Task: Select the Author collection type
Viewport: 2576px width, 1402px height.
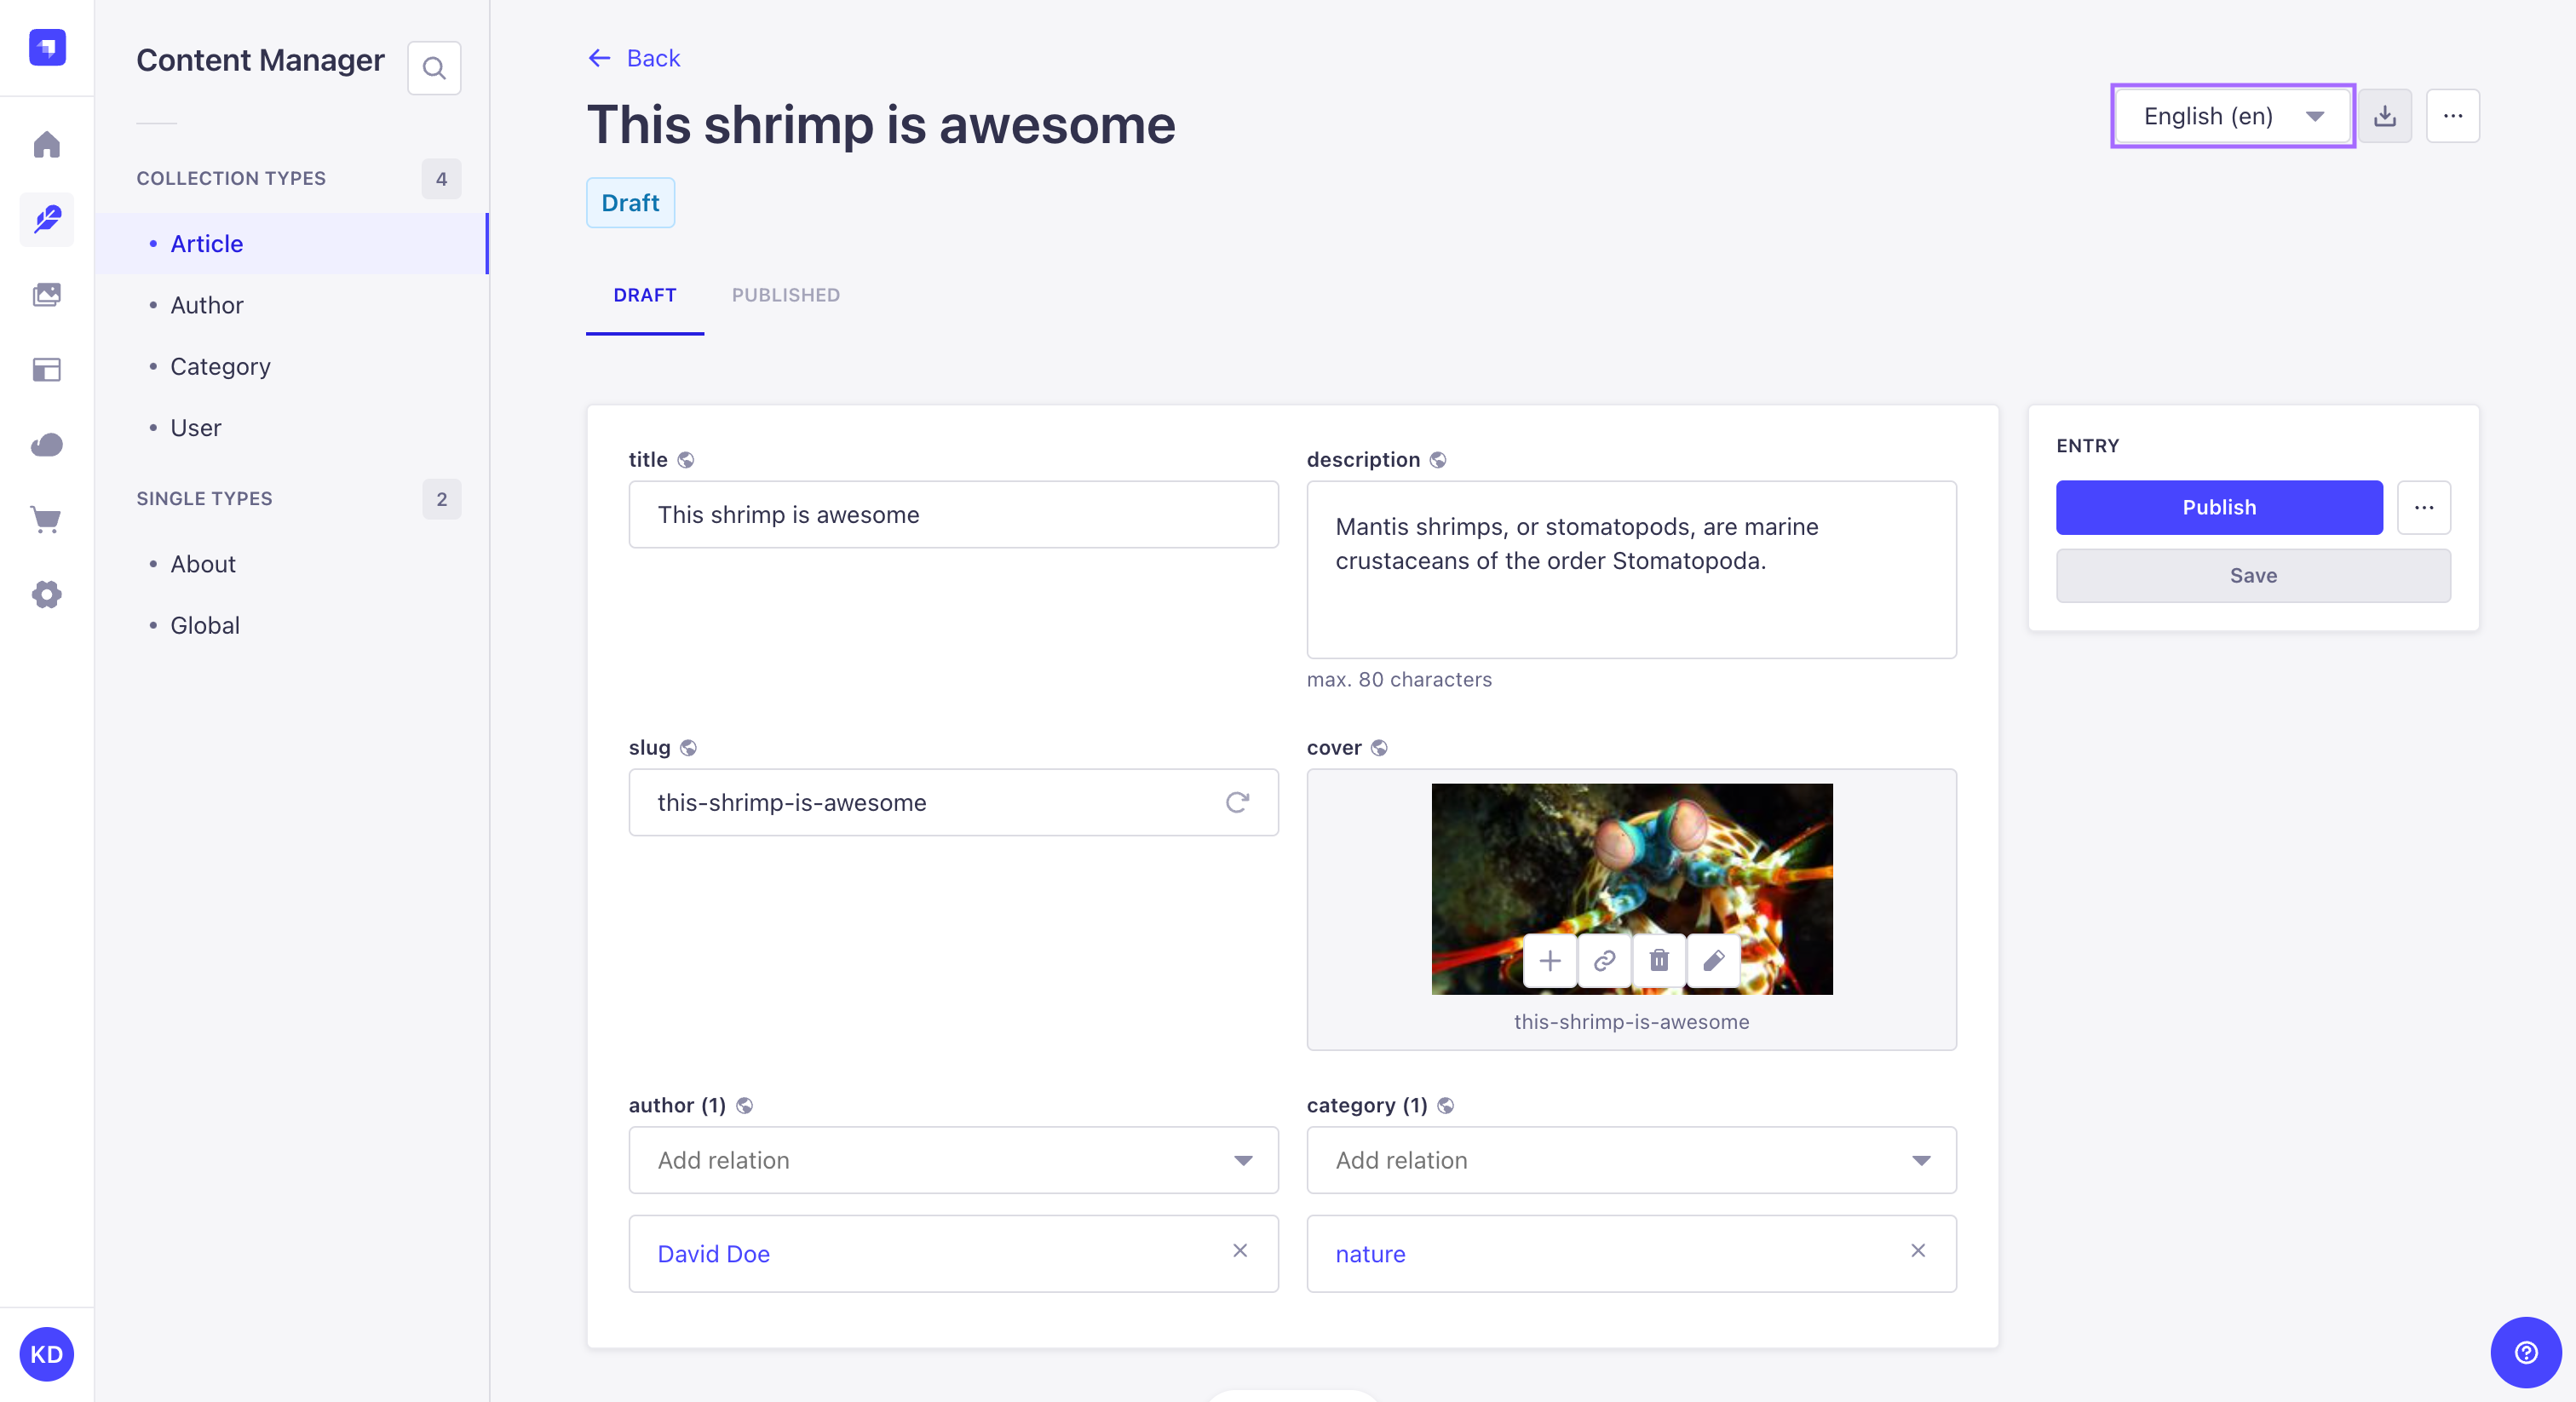Action: point(206,305)
